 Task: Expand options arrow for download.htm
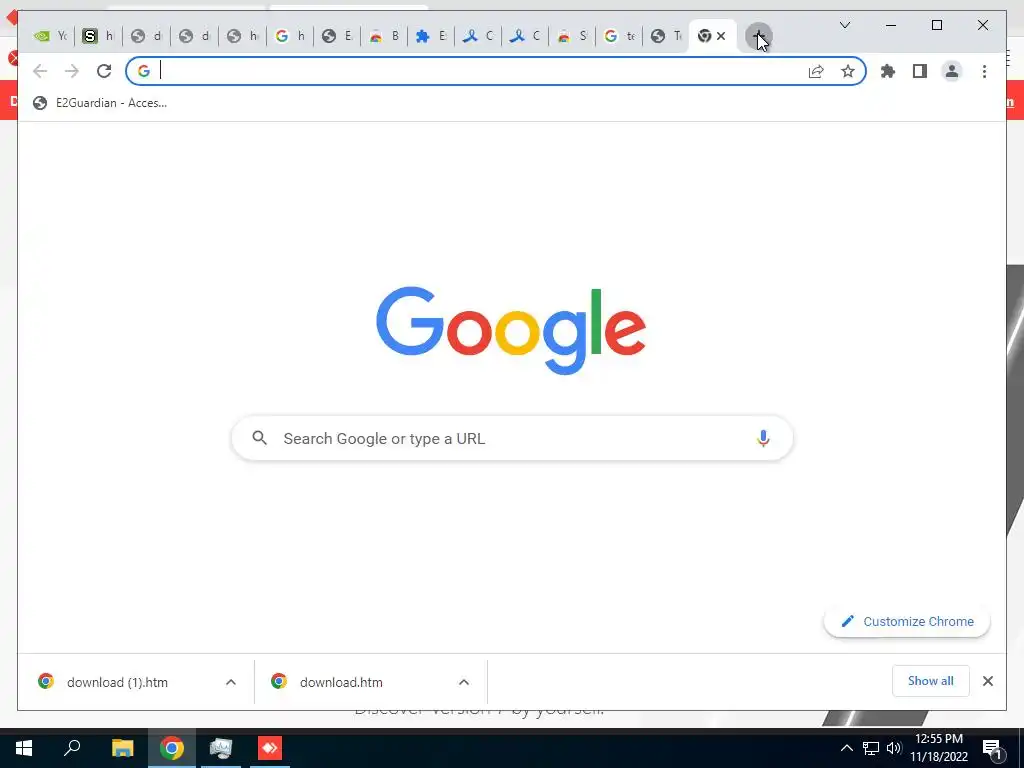464,682
